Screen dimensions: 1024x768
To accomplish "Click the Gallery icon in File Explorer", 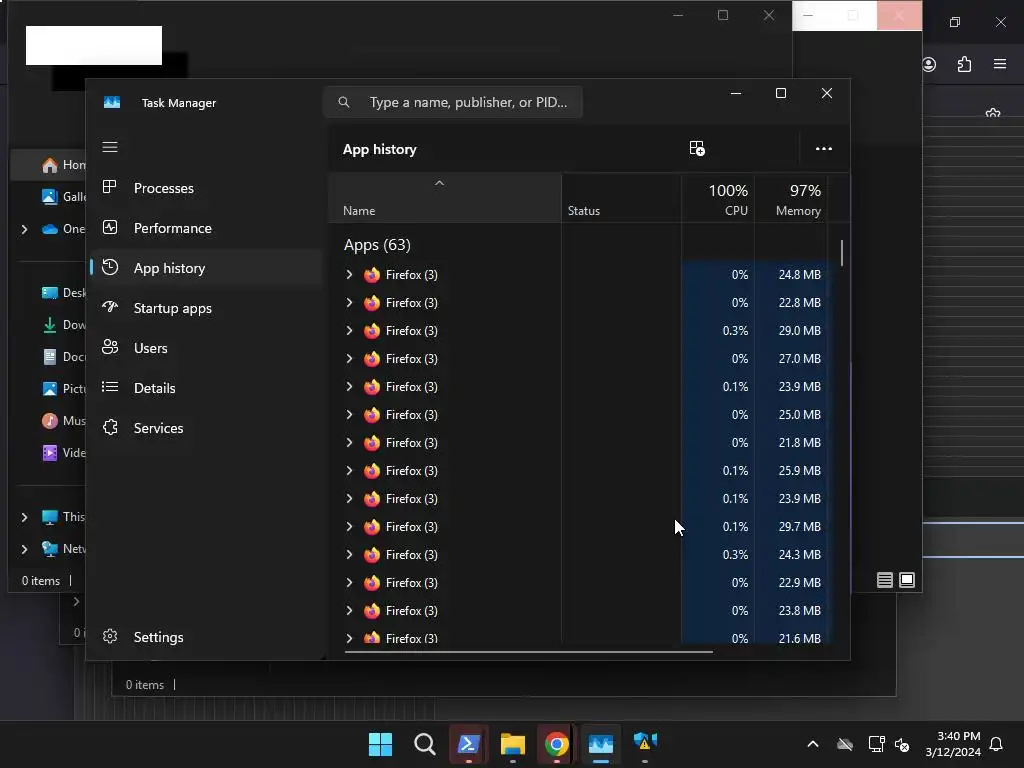I will pyautogui.click(x=50, y=197).
